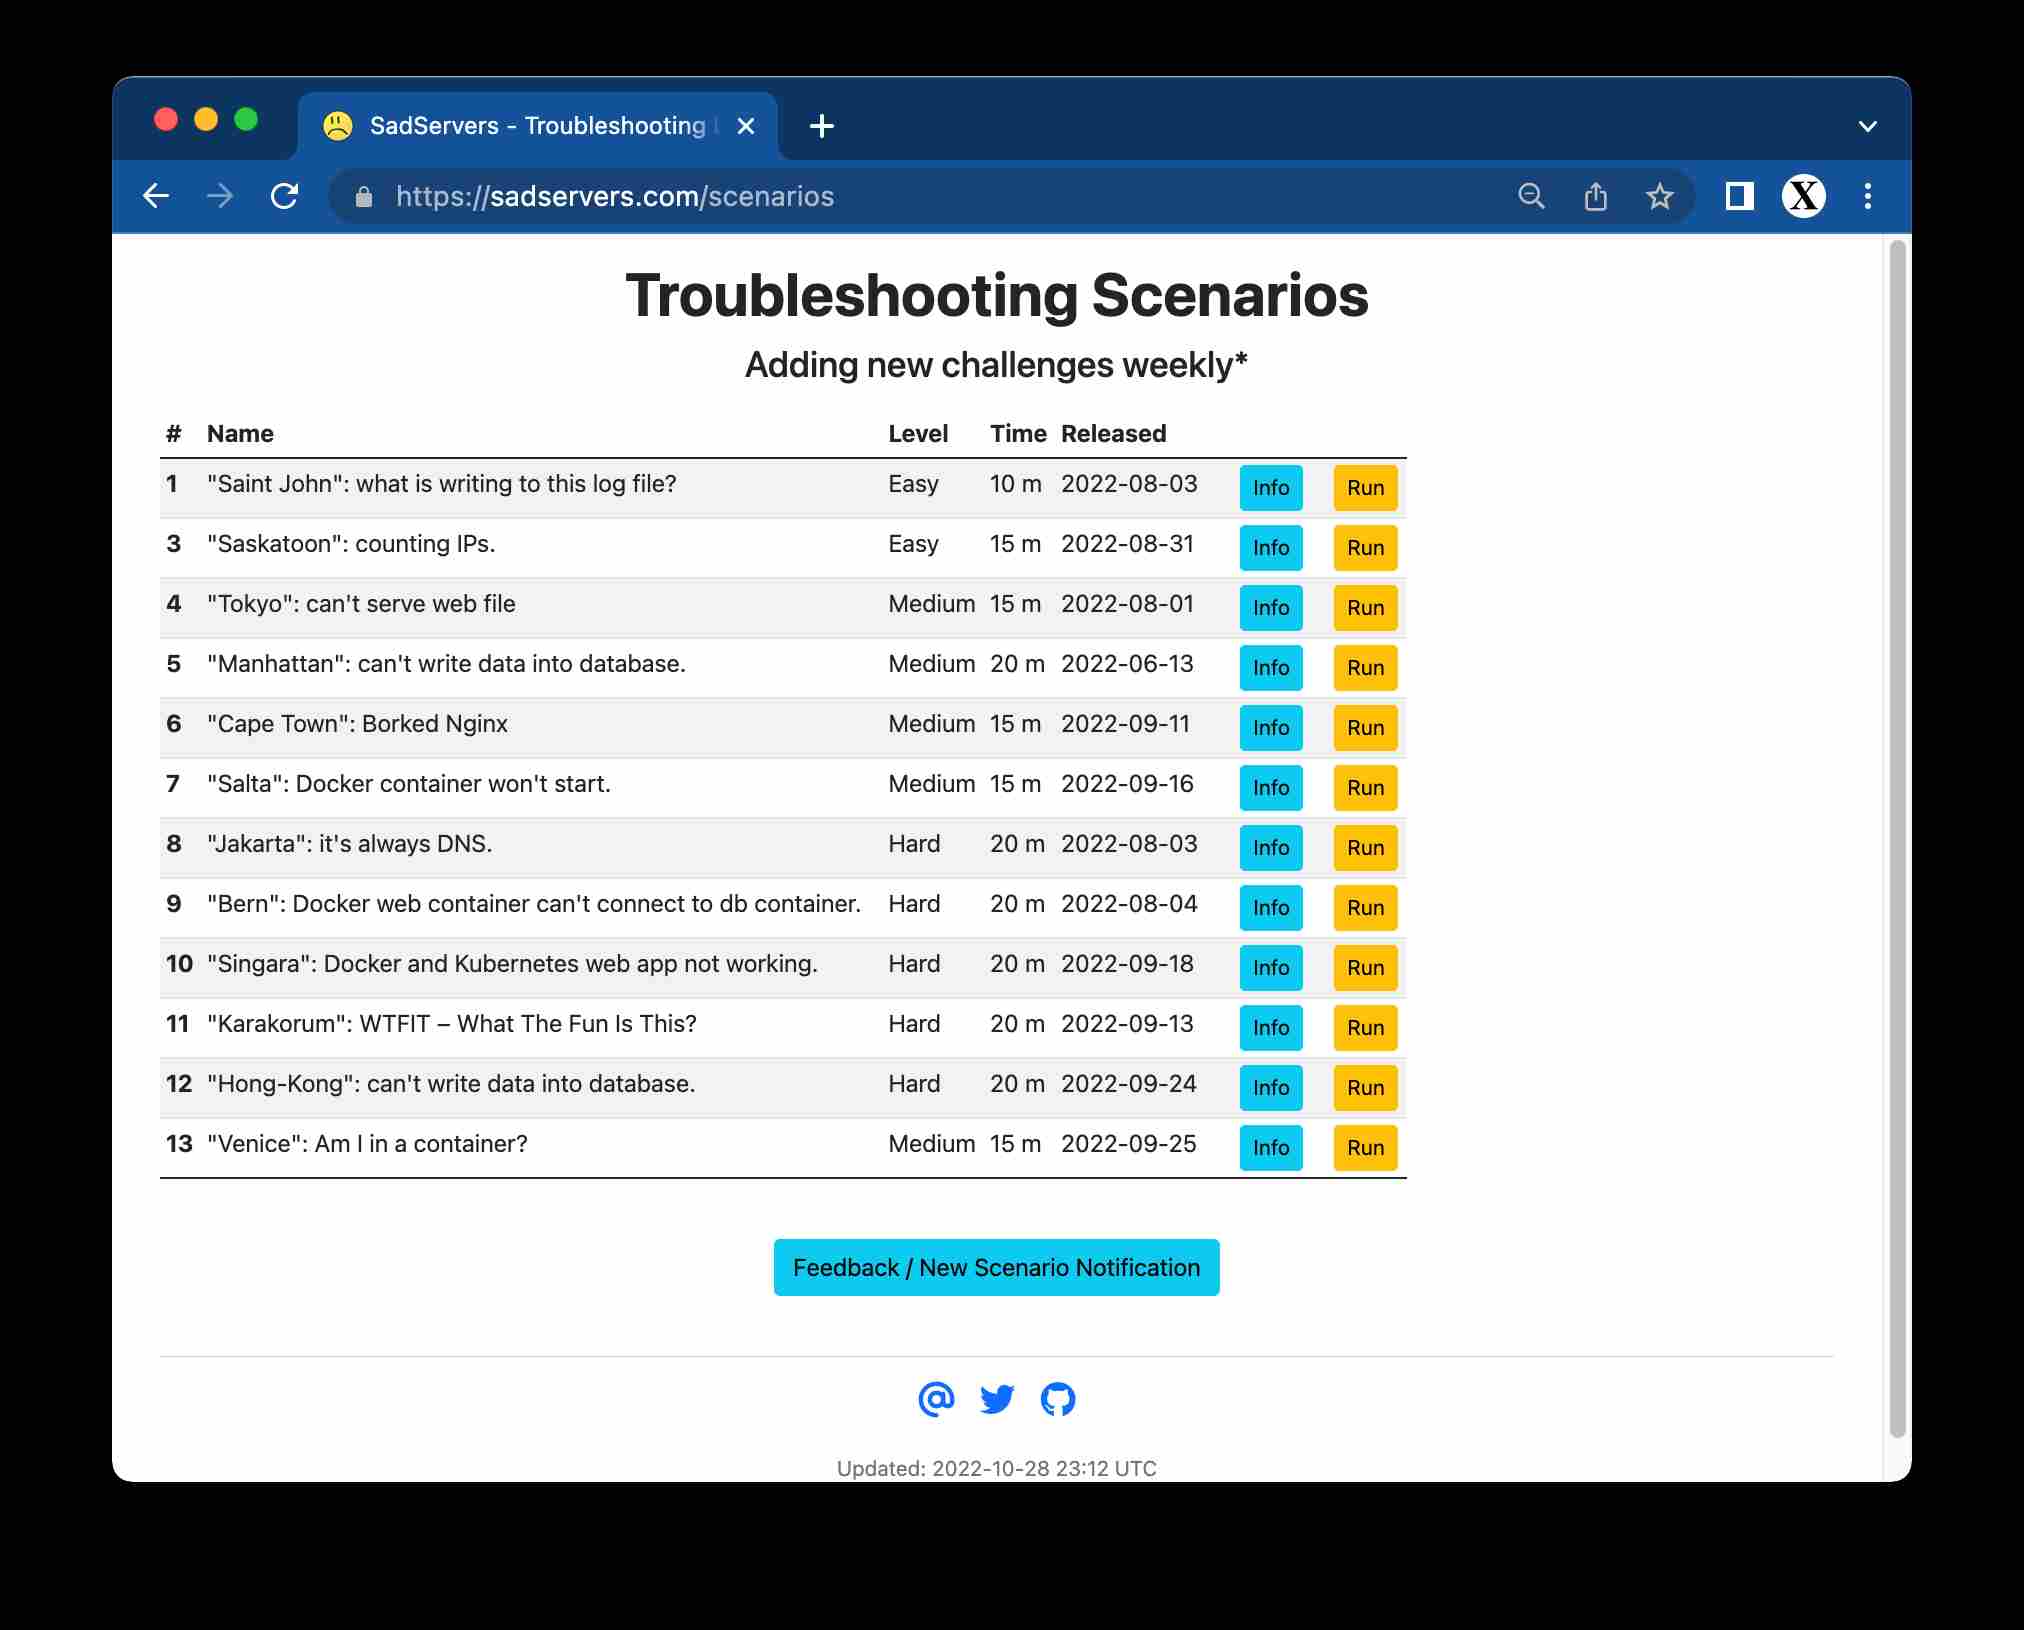The image size is (2024, 1630).
Task: Run the Jakarta DNS scenario
Action: [x=1366, y=848]
